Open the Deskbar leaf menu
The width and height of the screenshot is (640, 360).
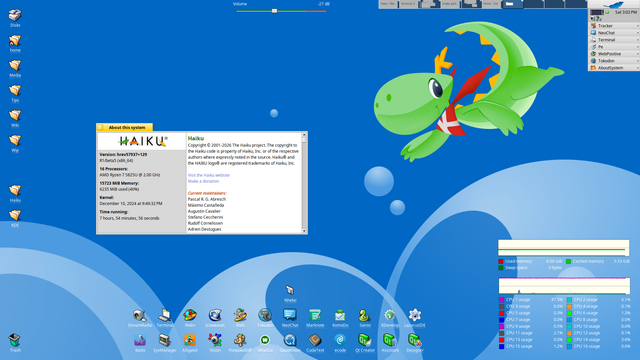point(613,4)
